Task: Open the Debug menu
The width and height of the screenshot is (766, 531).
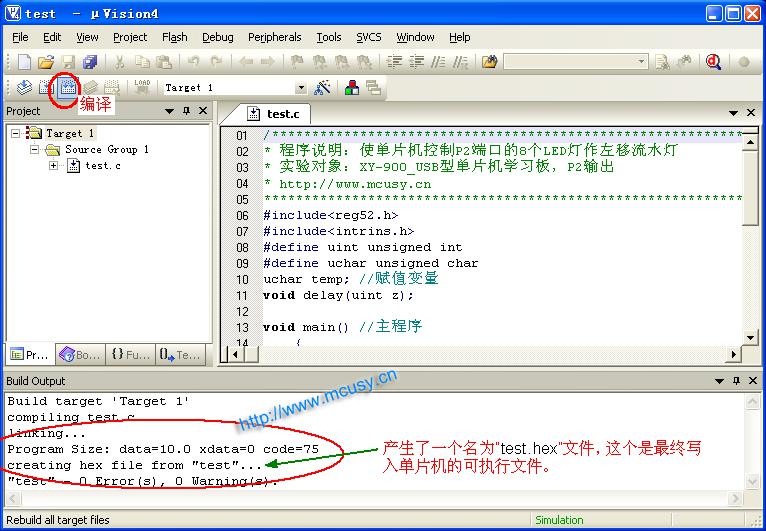Action: (x=218, y=37)
